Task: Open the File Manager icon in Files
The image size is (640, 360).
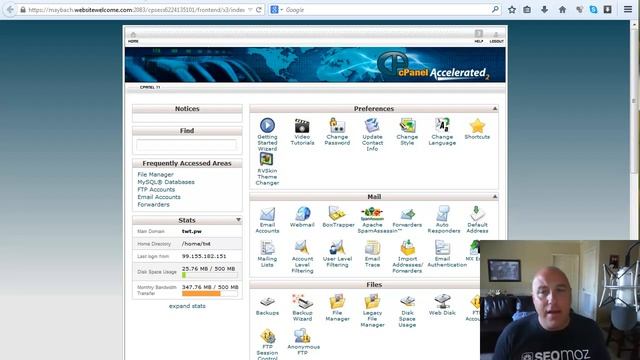Action: click(337, 302)
